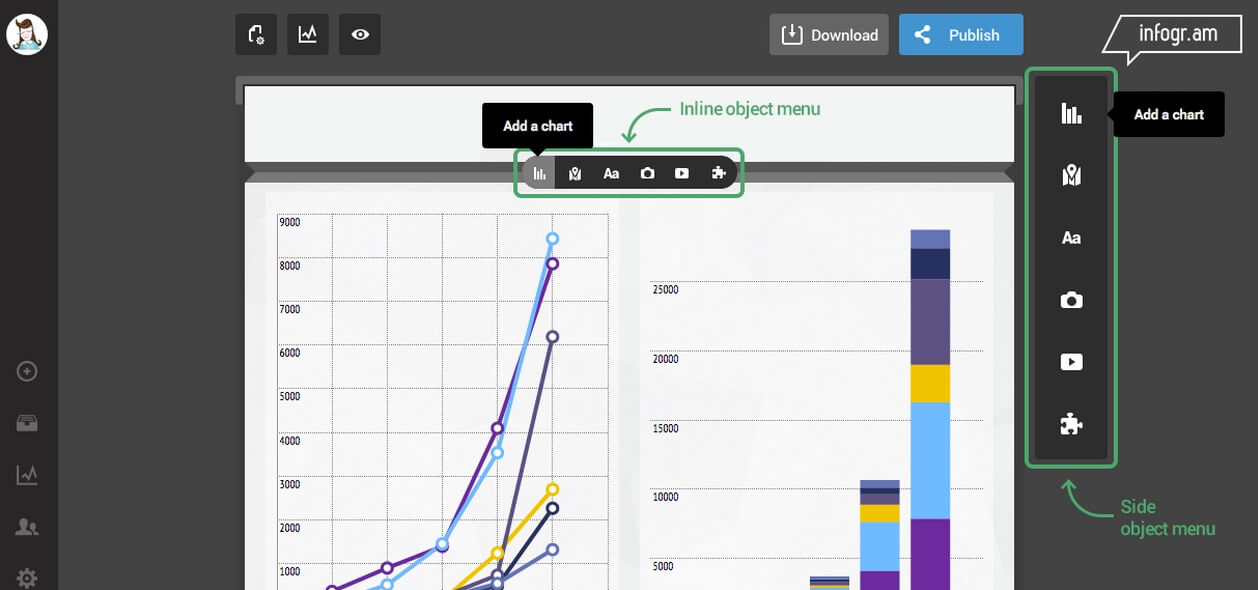Viewport: 1258px width, 590px height.
Task: Open settings gear in left sidebar
Action: [x=27, y=577]
